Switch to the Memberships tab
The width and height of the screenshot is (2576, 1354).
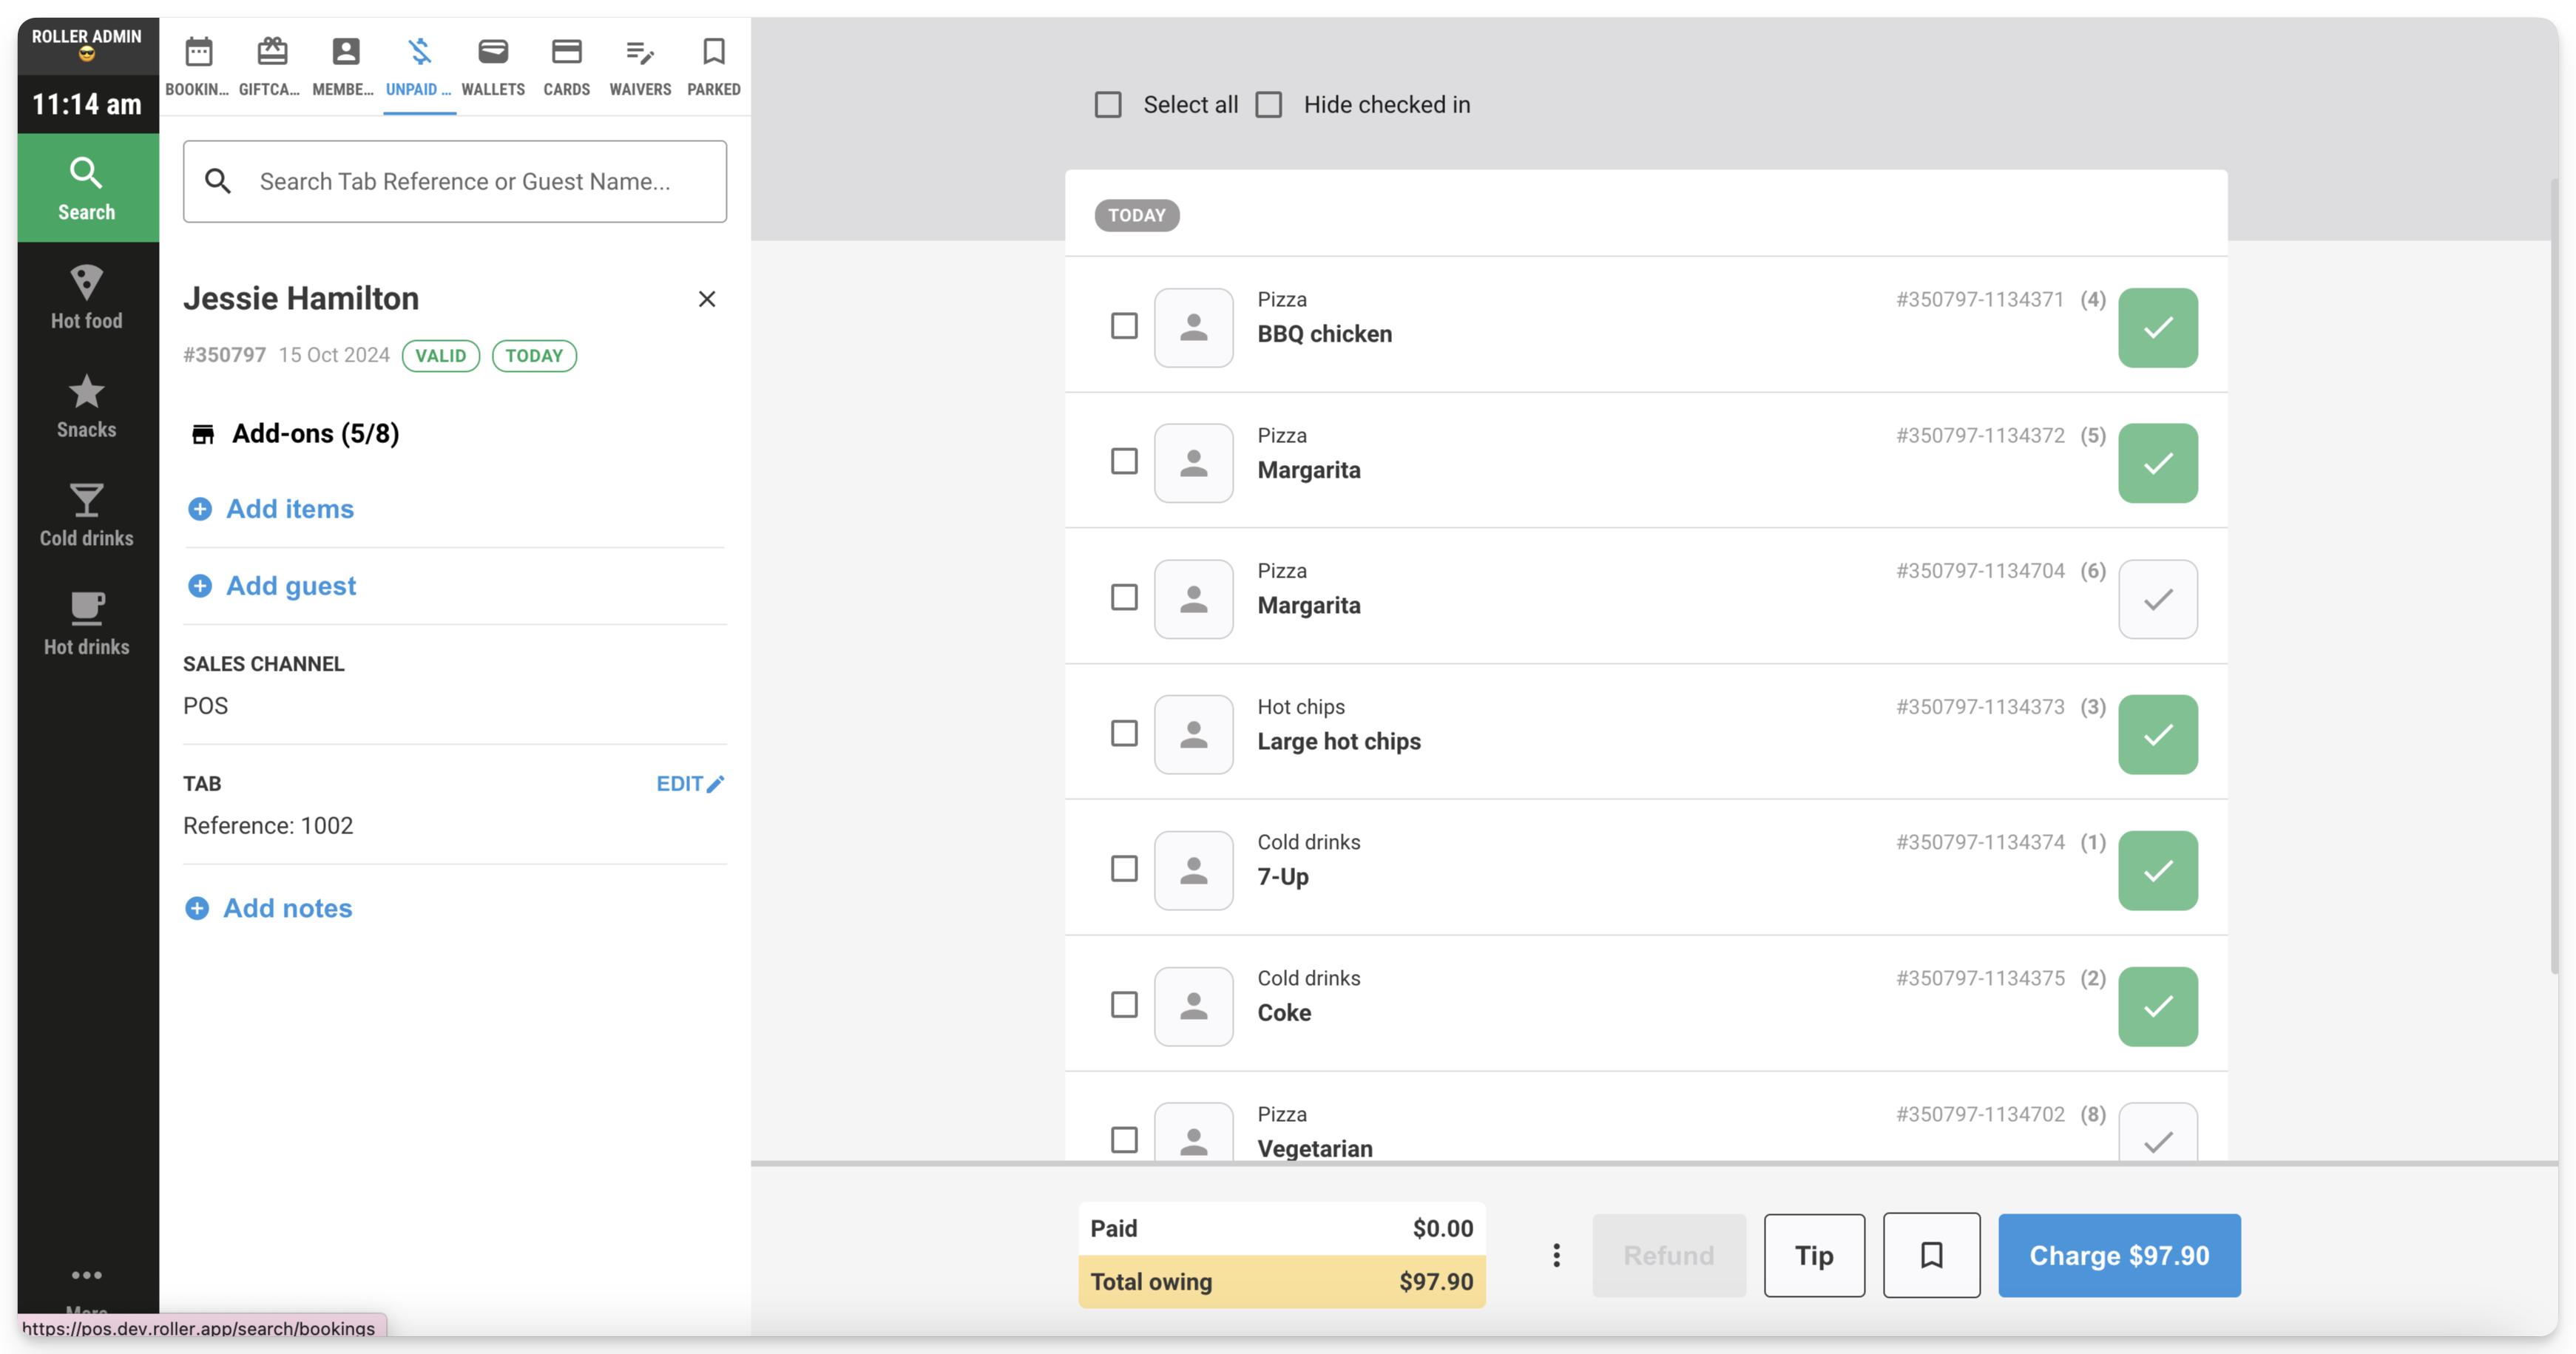[345, 66]
